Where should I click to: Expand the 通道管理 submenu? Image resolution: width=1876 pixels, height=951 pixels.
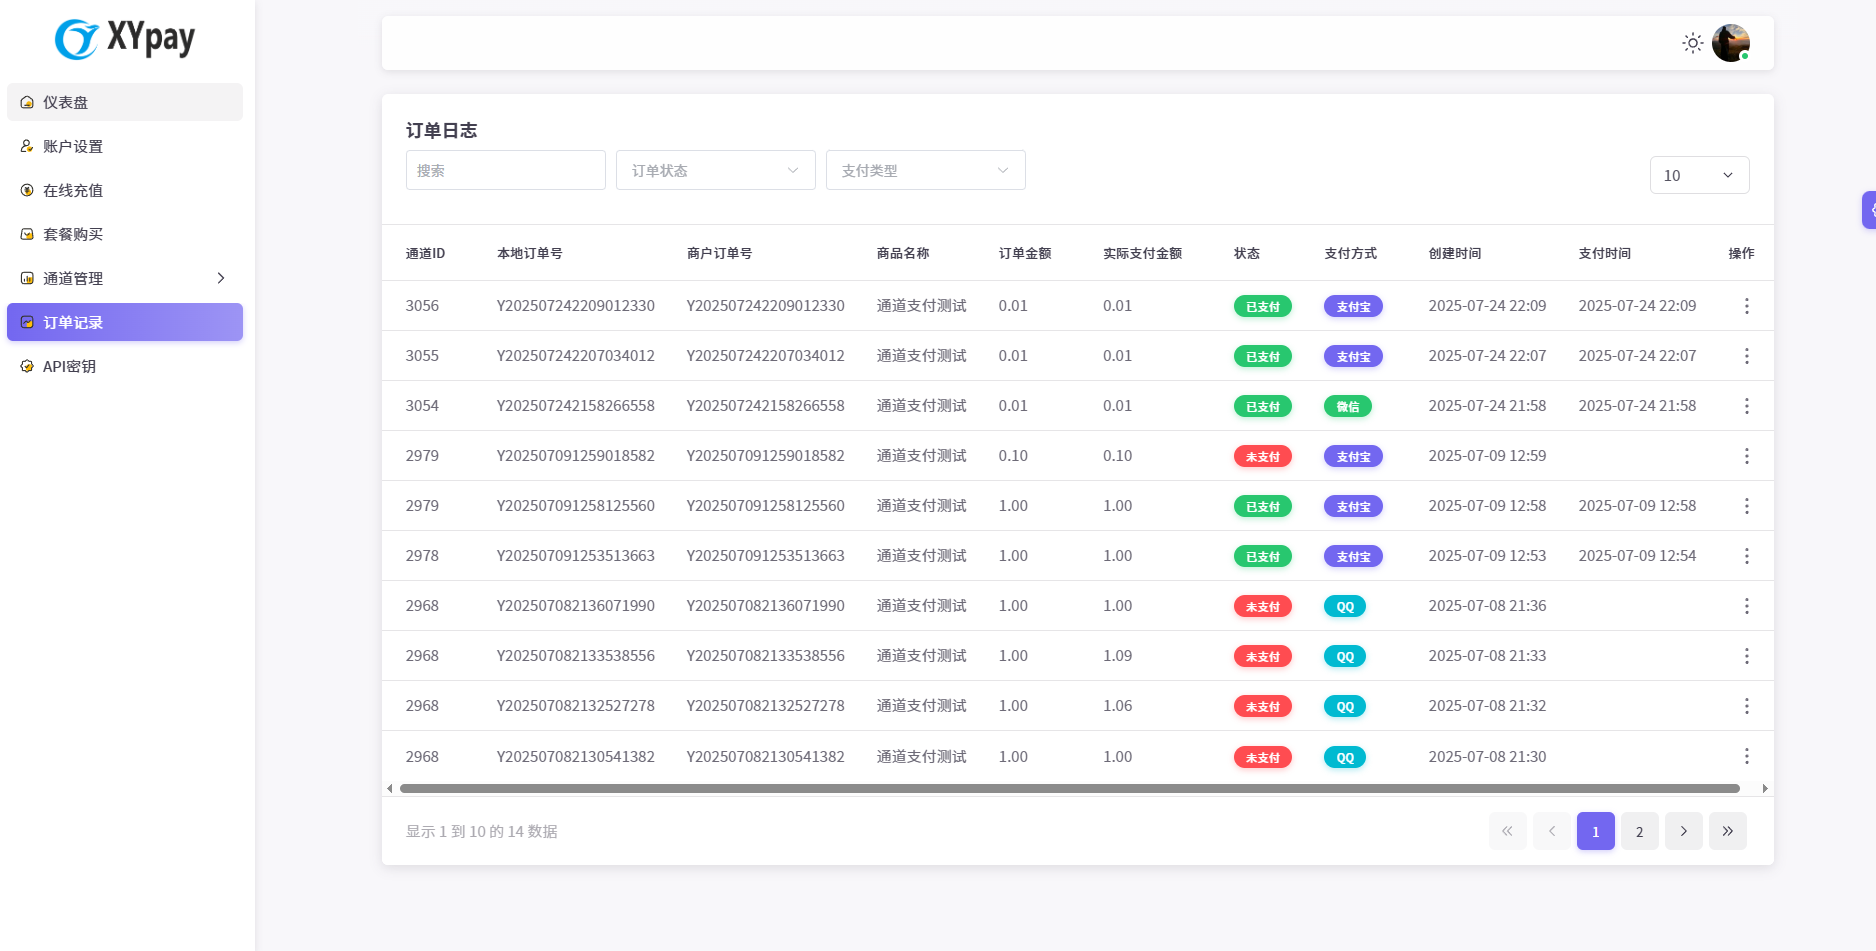(125, 278)
